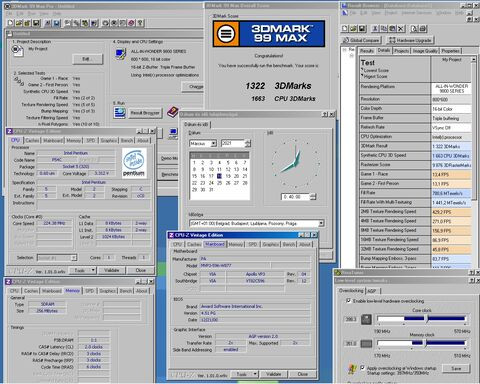
Task: Click the Cut icon in Result Browser toolbar
Action: 375,29
